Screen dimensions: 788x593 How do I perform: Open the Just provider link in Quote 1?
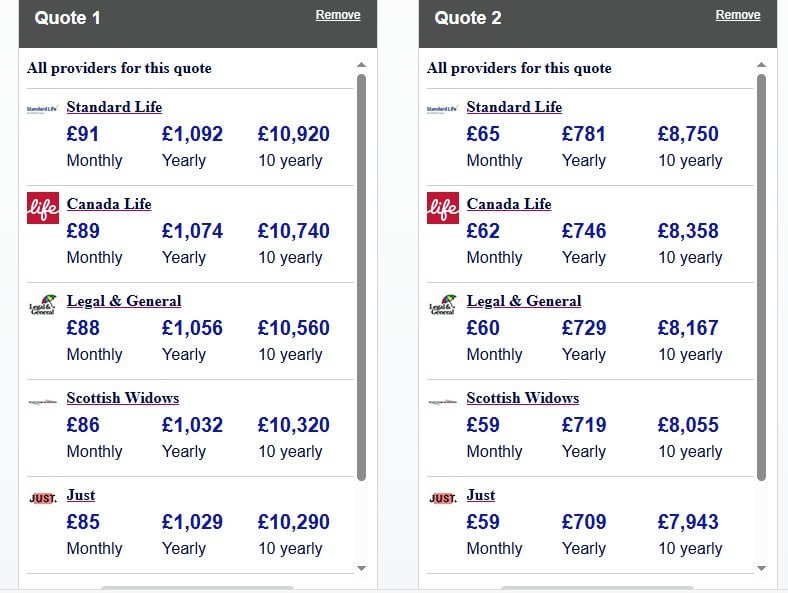coord(81,495)
